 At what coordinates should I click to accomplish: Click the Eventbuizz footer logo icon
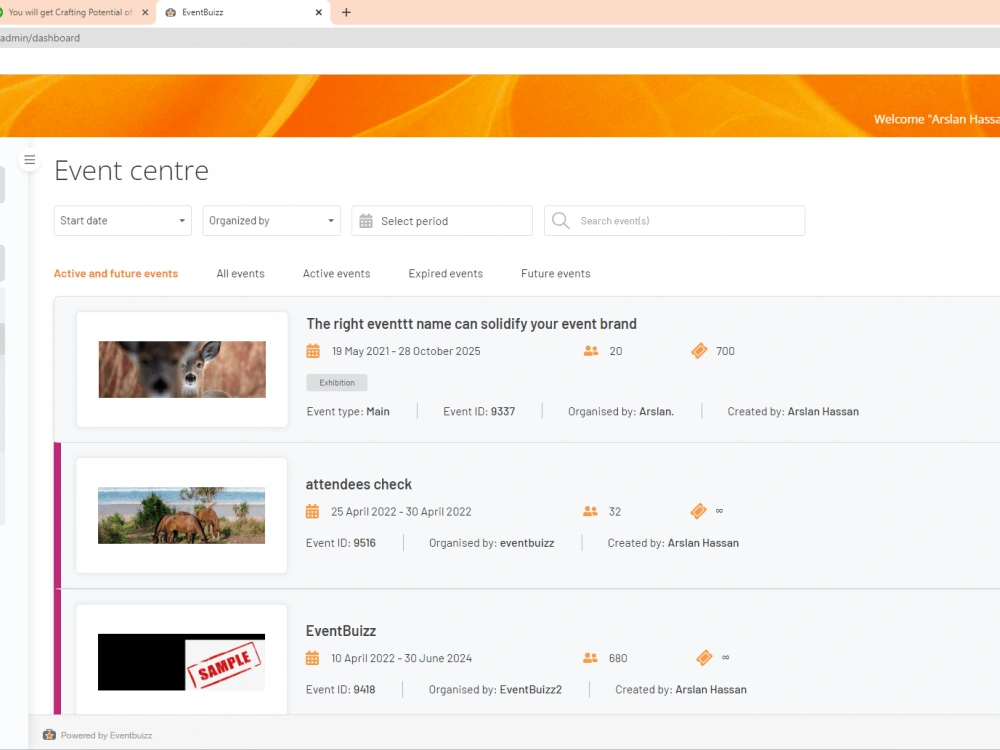point(49,735)
